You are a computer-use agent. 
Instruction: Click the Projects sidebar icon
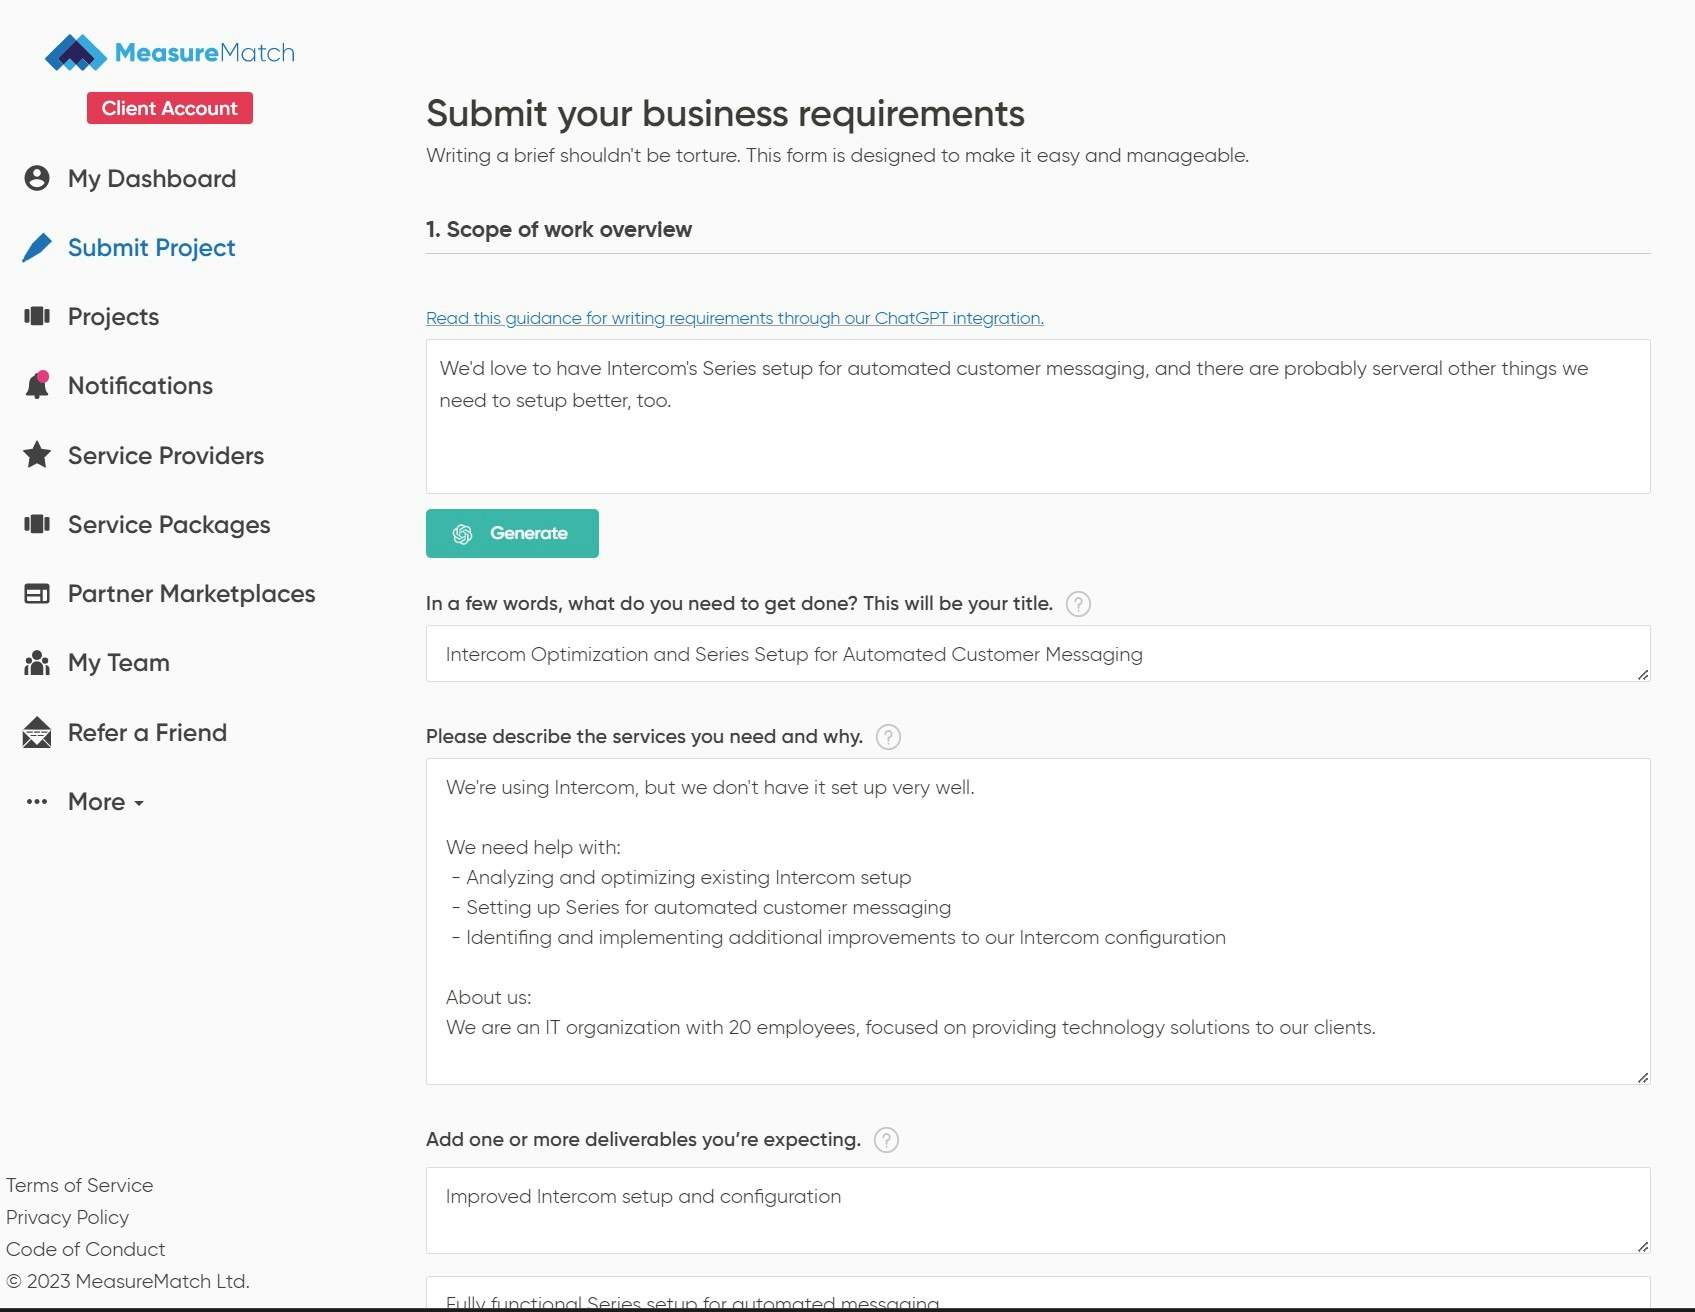tap(37, 316)
